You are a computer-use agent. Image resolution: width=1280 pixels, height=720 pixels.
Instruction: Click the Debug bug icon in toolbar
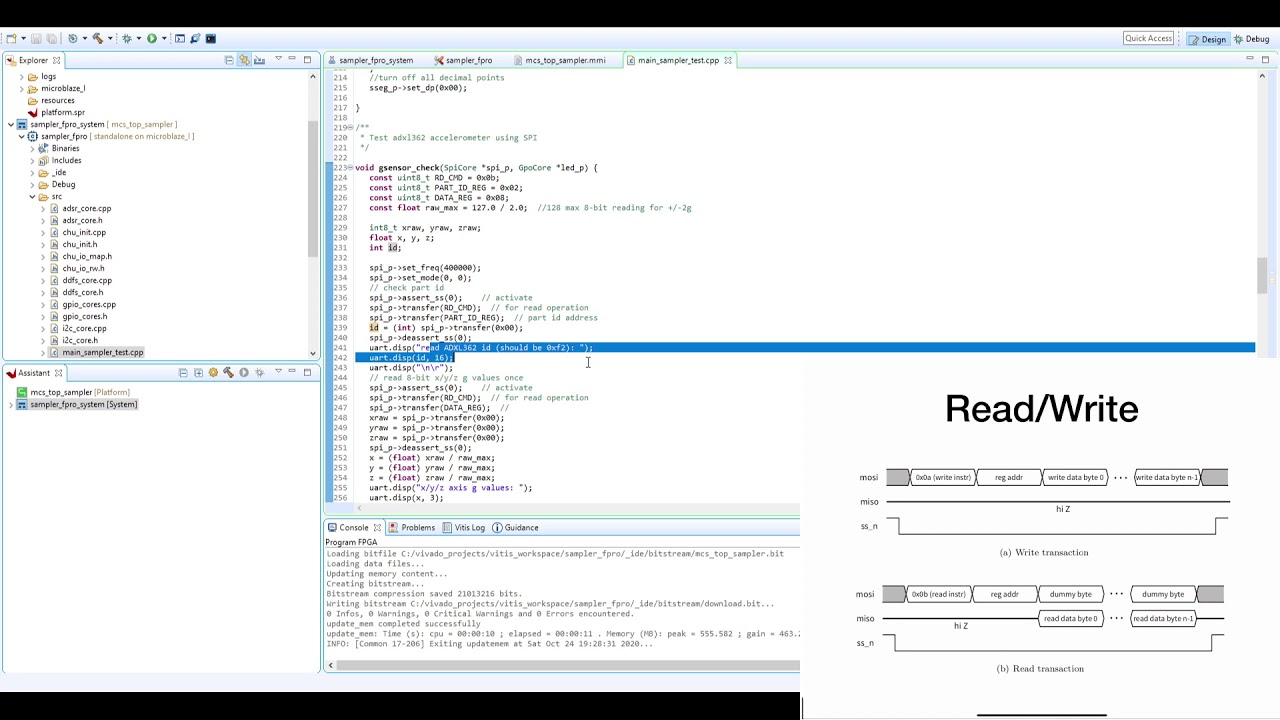click(126, 39)
